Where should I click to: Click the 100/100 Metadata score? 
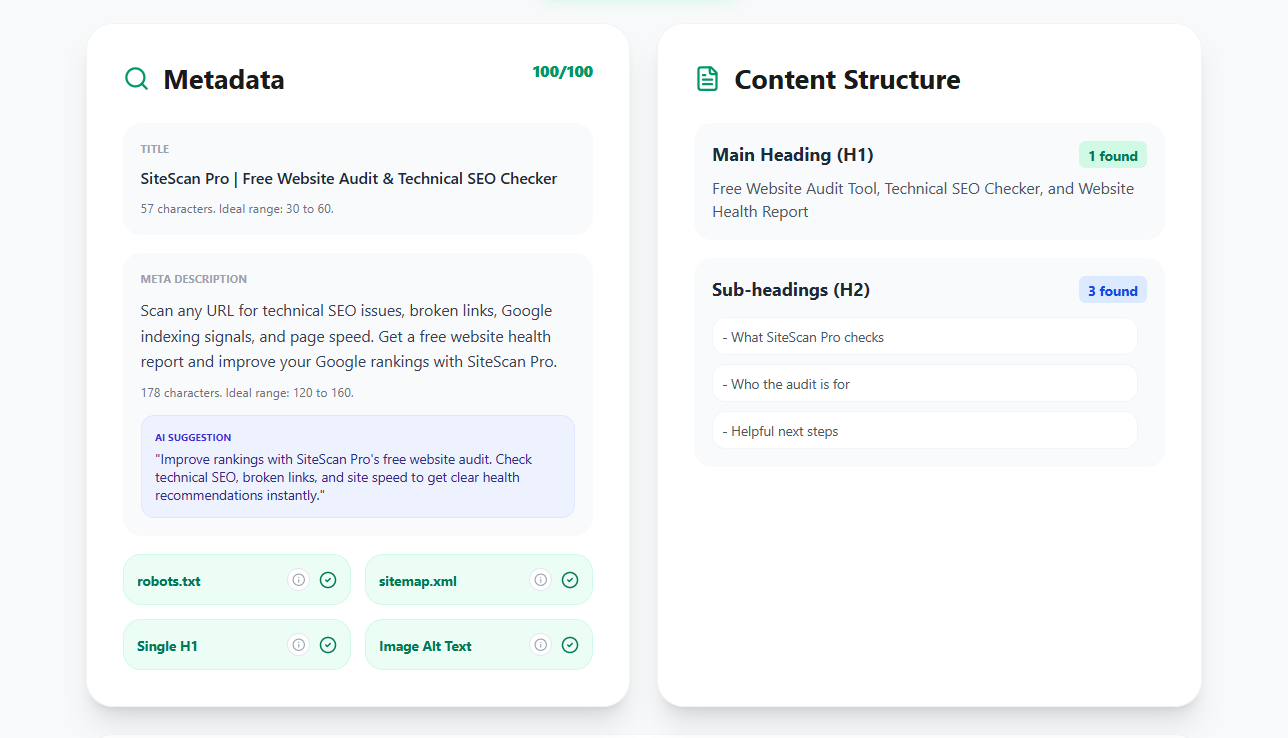point(562,71)
